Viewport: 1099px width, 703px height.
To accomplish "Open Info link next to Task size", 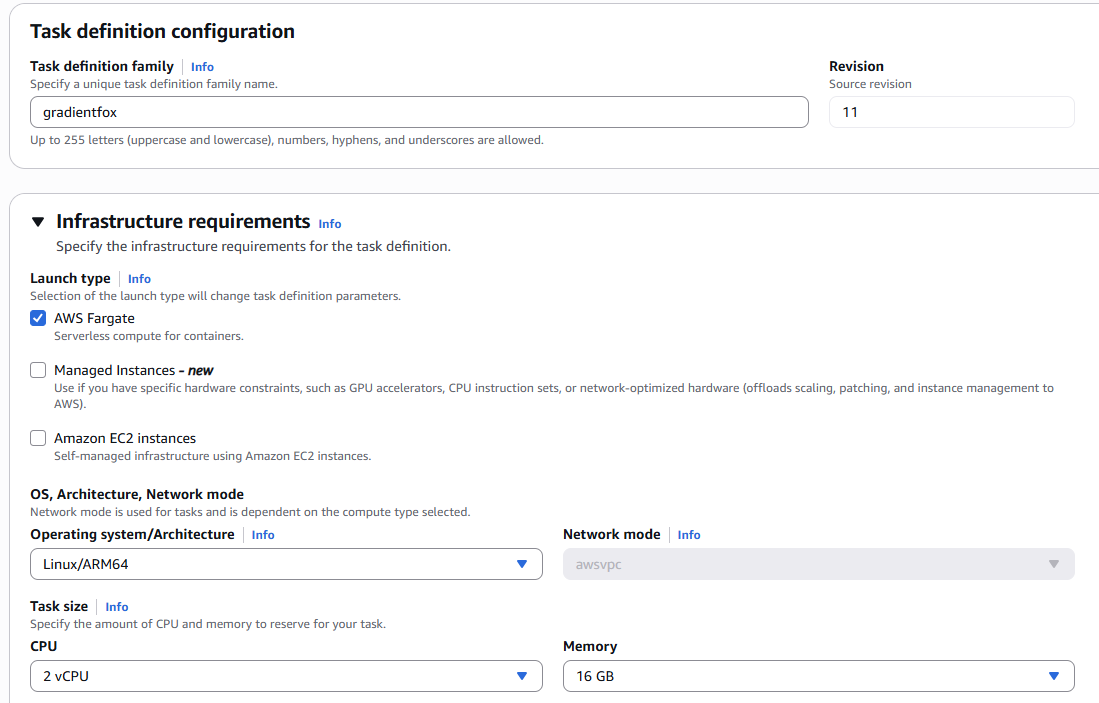I will coord(117,607).
